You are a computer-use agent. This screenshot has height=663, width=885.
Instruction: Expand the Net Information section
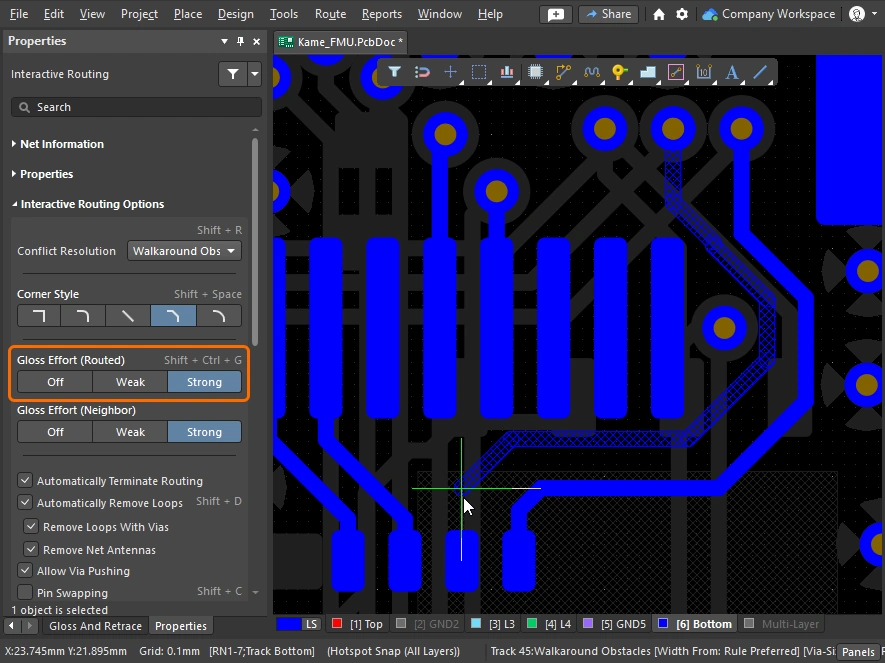pyautogui.click(x=61, y=144)
